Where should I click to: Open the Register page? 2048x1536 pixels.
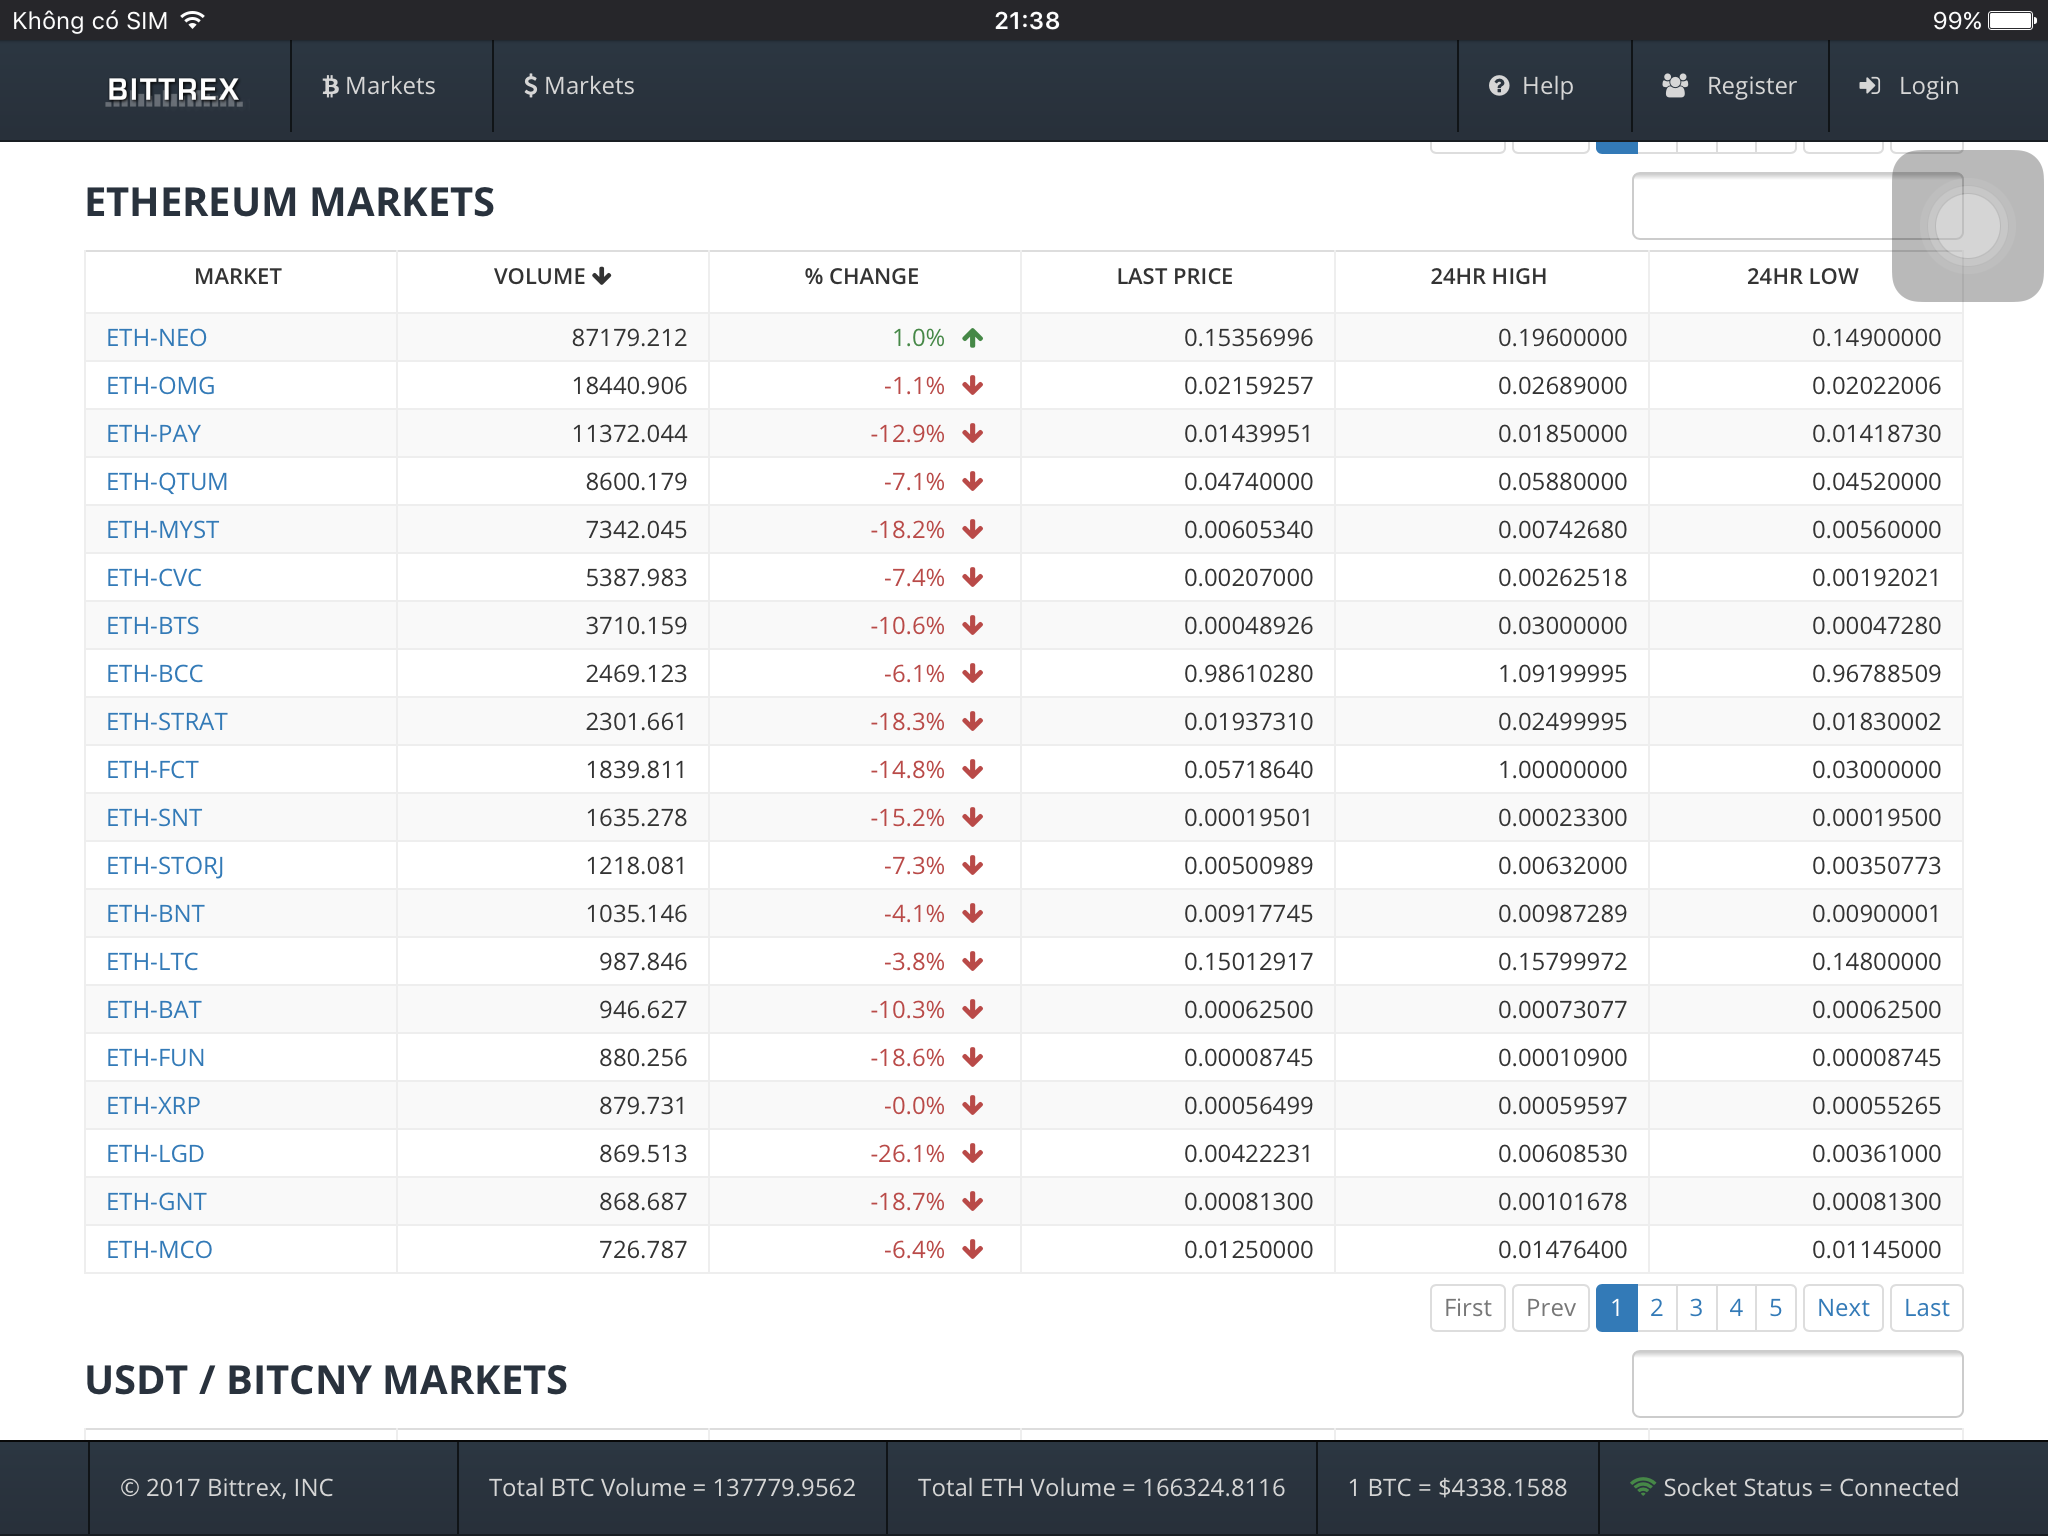click(1729, 86)
